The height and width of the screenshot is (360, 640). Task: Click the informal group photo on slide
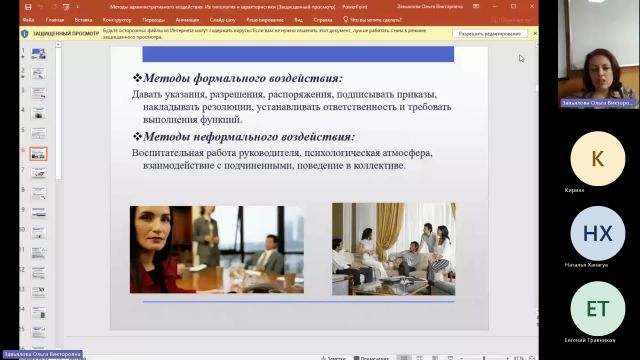(x=394, y=249)
